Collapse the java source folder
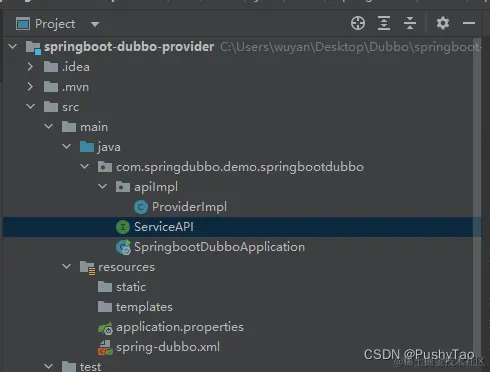490x372 pixels. [x=67, y=147]
